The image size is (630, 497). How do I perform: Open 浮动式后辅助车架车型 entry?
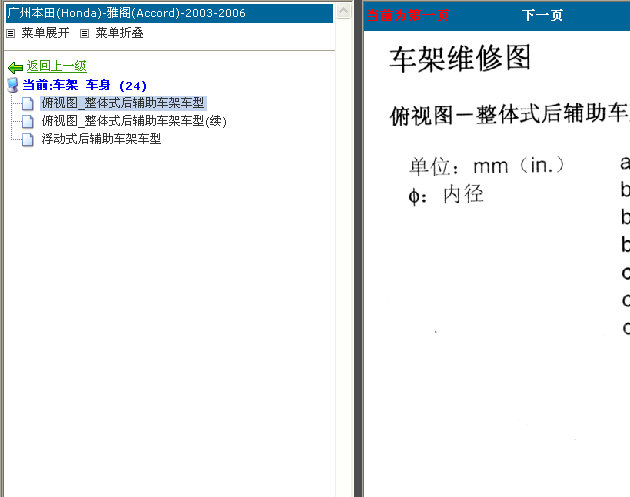pos(101,139)
